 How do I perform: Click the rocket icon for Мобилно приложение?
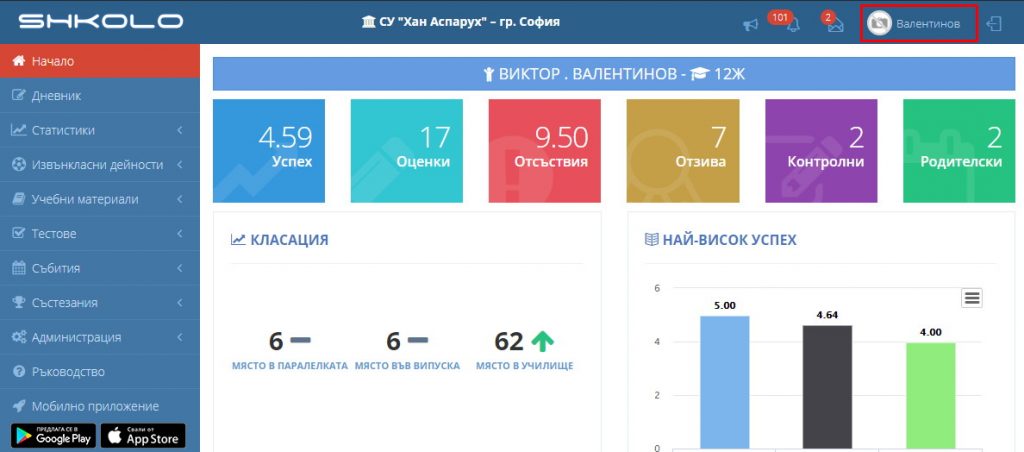[x=19, y=406]
